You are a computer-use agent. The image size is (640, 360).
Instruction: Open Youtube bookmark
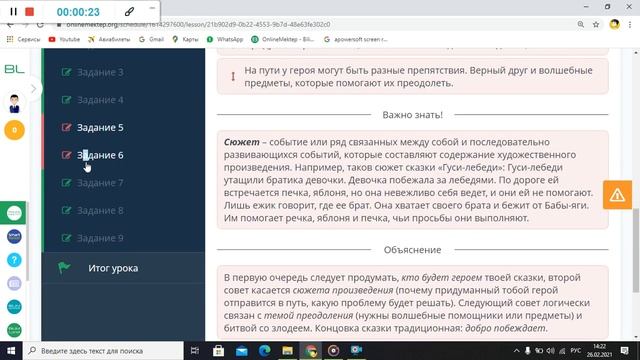(64, 40)
